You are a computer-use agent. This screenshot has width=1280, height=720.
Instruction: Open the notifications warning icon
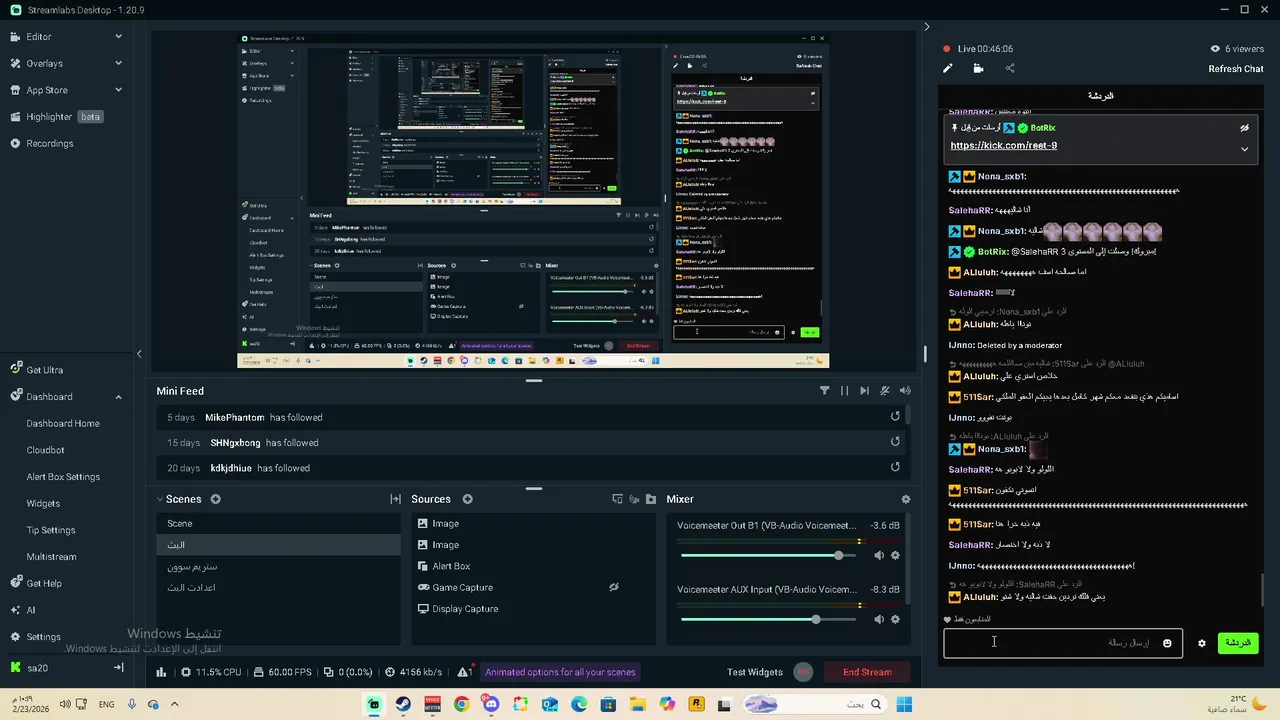point(465,672)
